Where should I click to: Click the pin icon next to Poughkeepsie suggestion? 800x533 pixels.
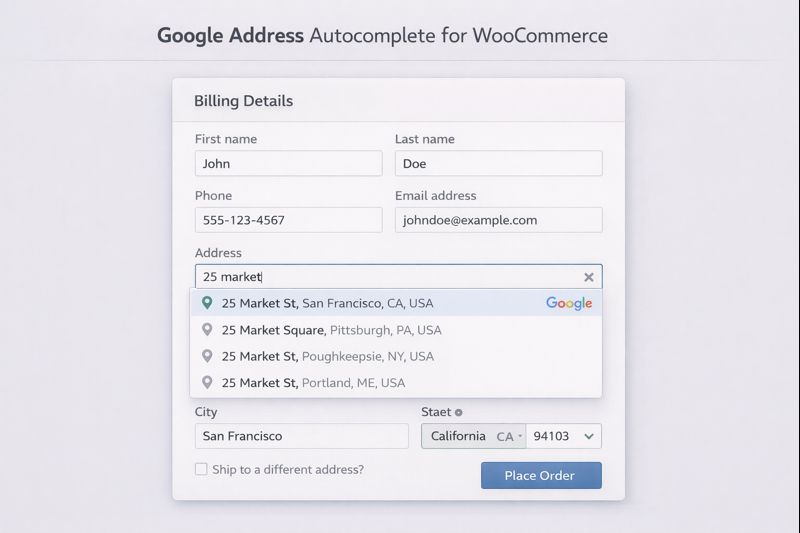[x=207, y=356]
